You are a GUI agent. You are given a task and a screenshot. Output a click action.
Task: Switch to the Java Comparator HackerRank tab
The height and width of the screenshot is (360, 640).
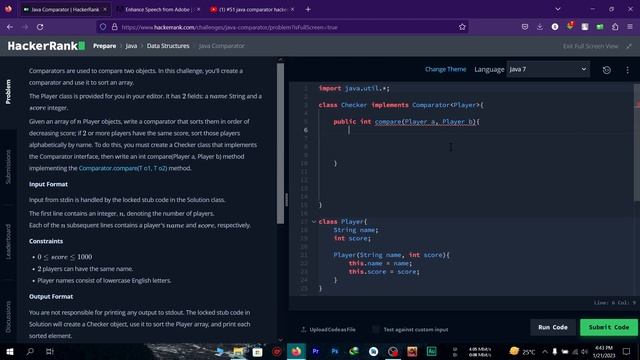(x=64, y=9)
